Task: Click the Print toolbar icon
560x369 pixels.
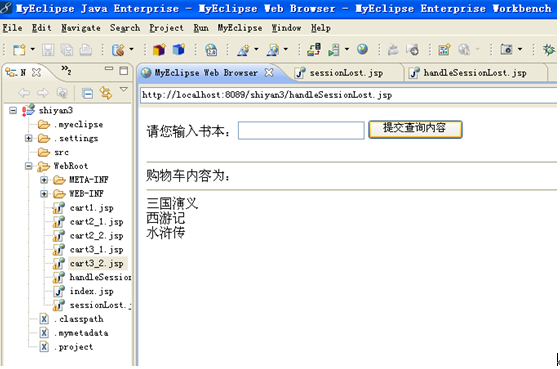Action: point(86,50)
